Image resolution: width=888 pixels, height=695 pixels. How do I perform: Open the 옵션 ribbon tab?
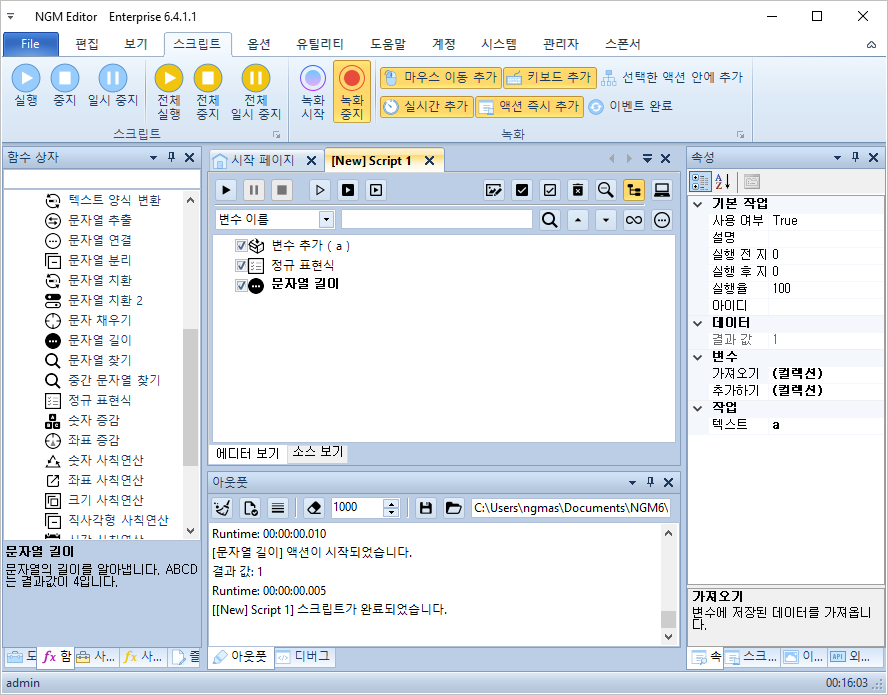click(259, 44)
